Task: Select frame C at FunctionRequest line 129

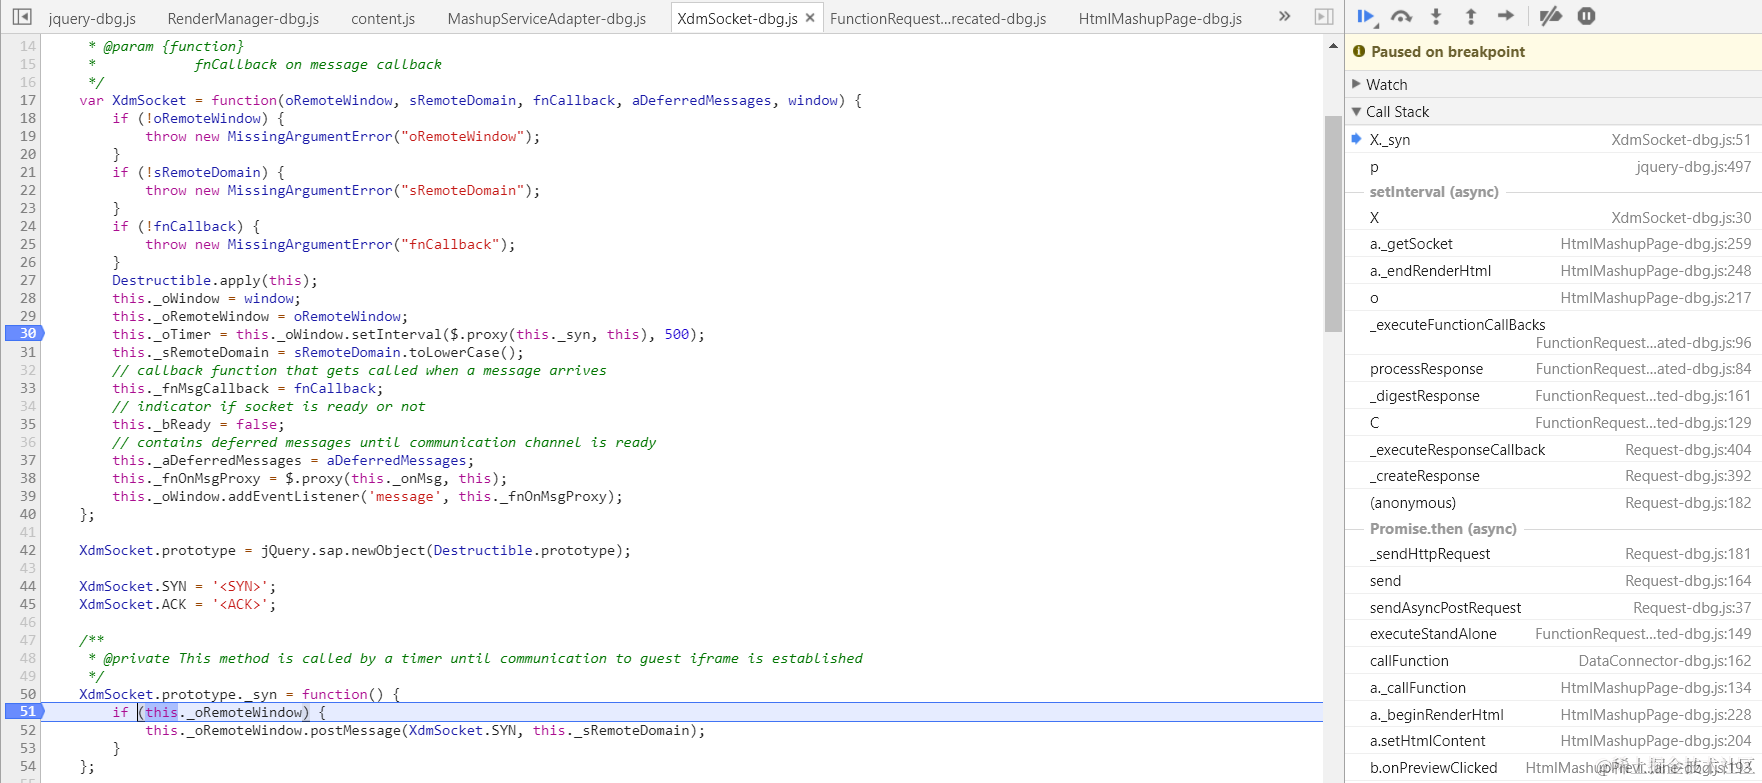Action: point(1552,423)
